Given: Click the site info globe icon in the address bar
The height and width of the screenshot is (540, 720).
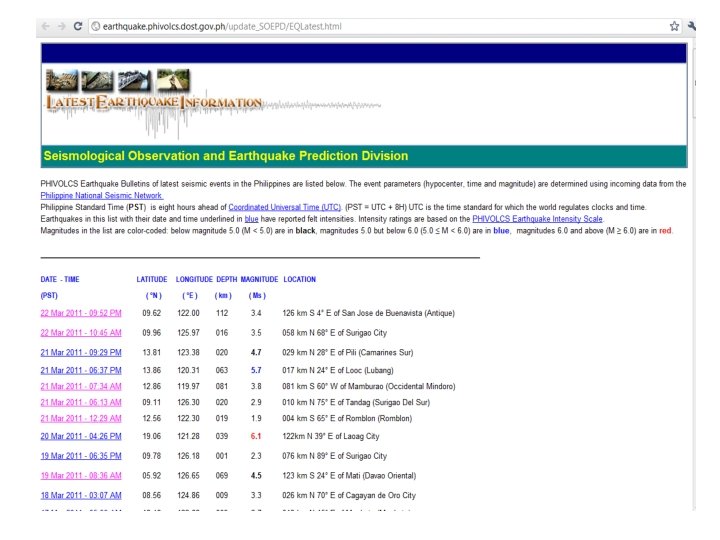Looking at the screenshot, I should [x=96, y=26].
